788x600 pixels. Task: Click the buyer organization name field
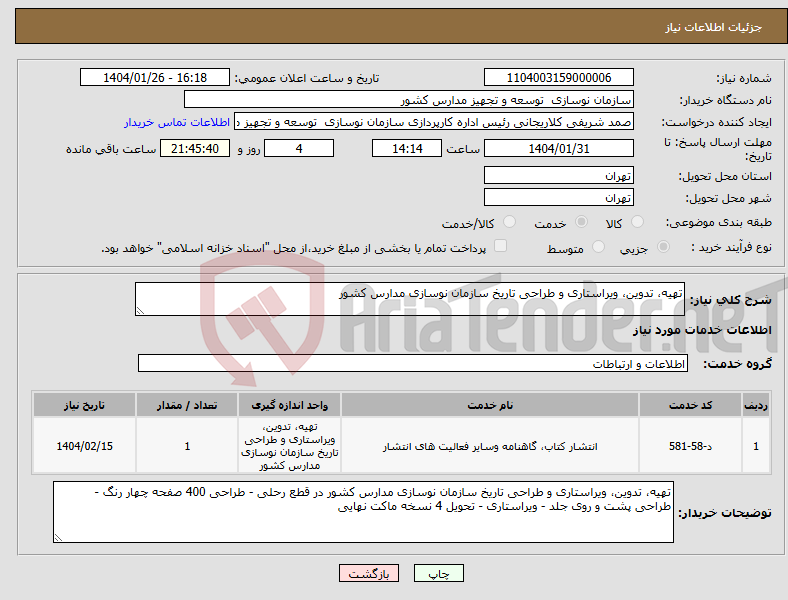point(409,99)
